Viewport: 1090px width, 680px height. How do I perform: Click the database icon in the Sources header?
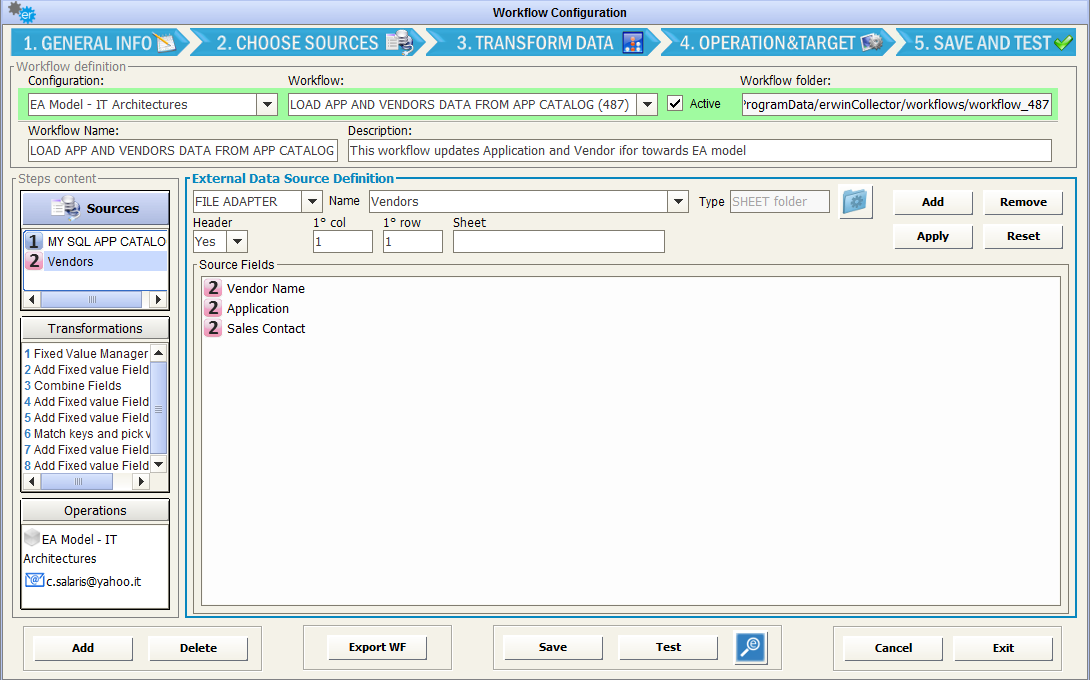pos(66,207)
